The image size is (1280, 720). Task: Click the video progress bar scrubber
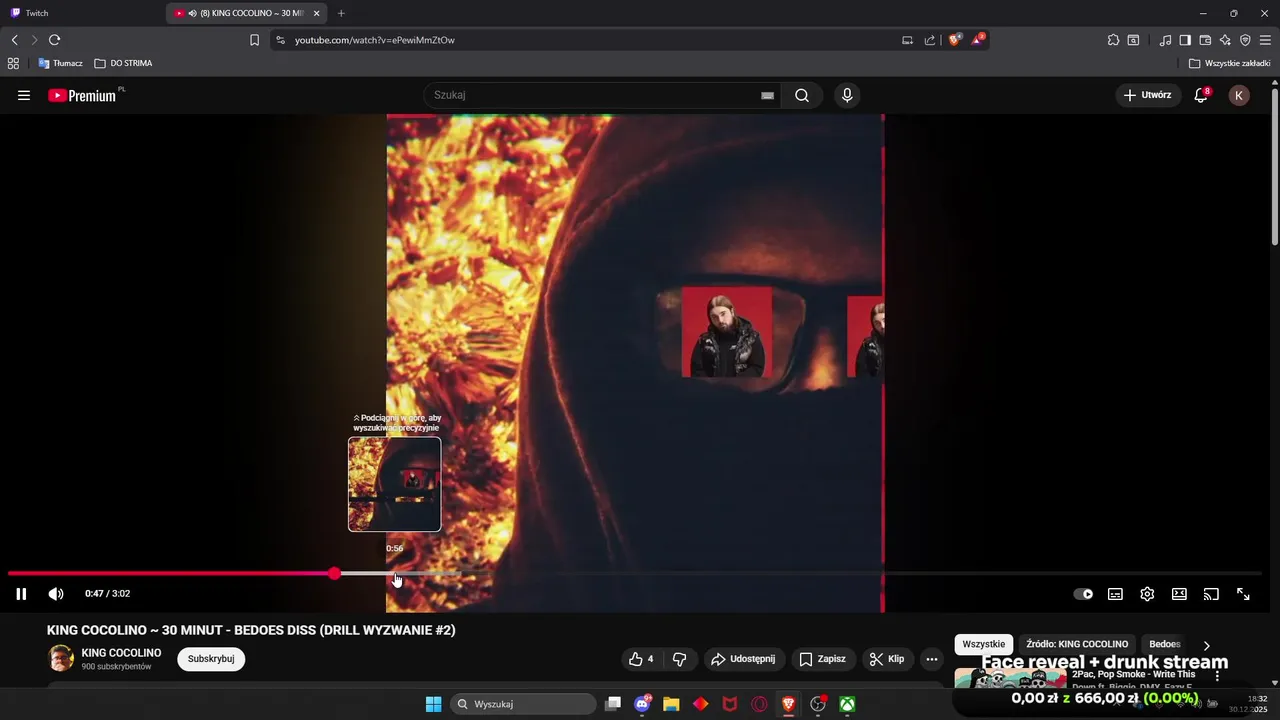point(334,574)
